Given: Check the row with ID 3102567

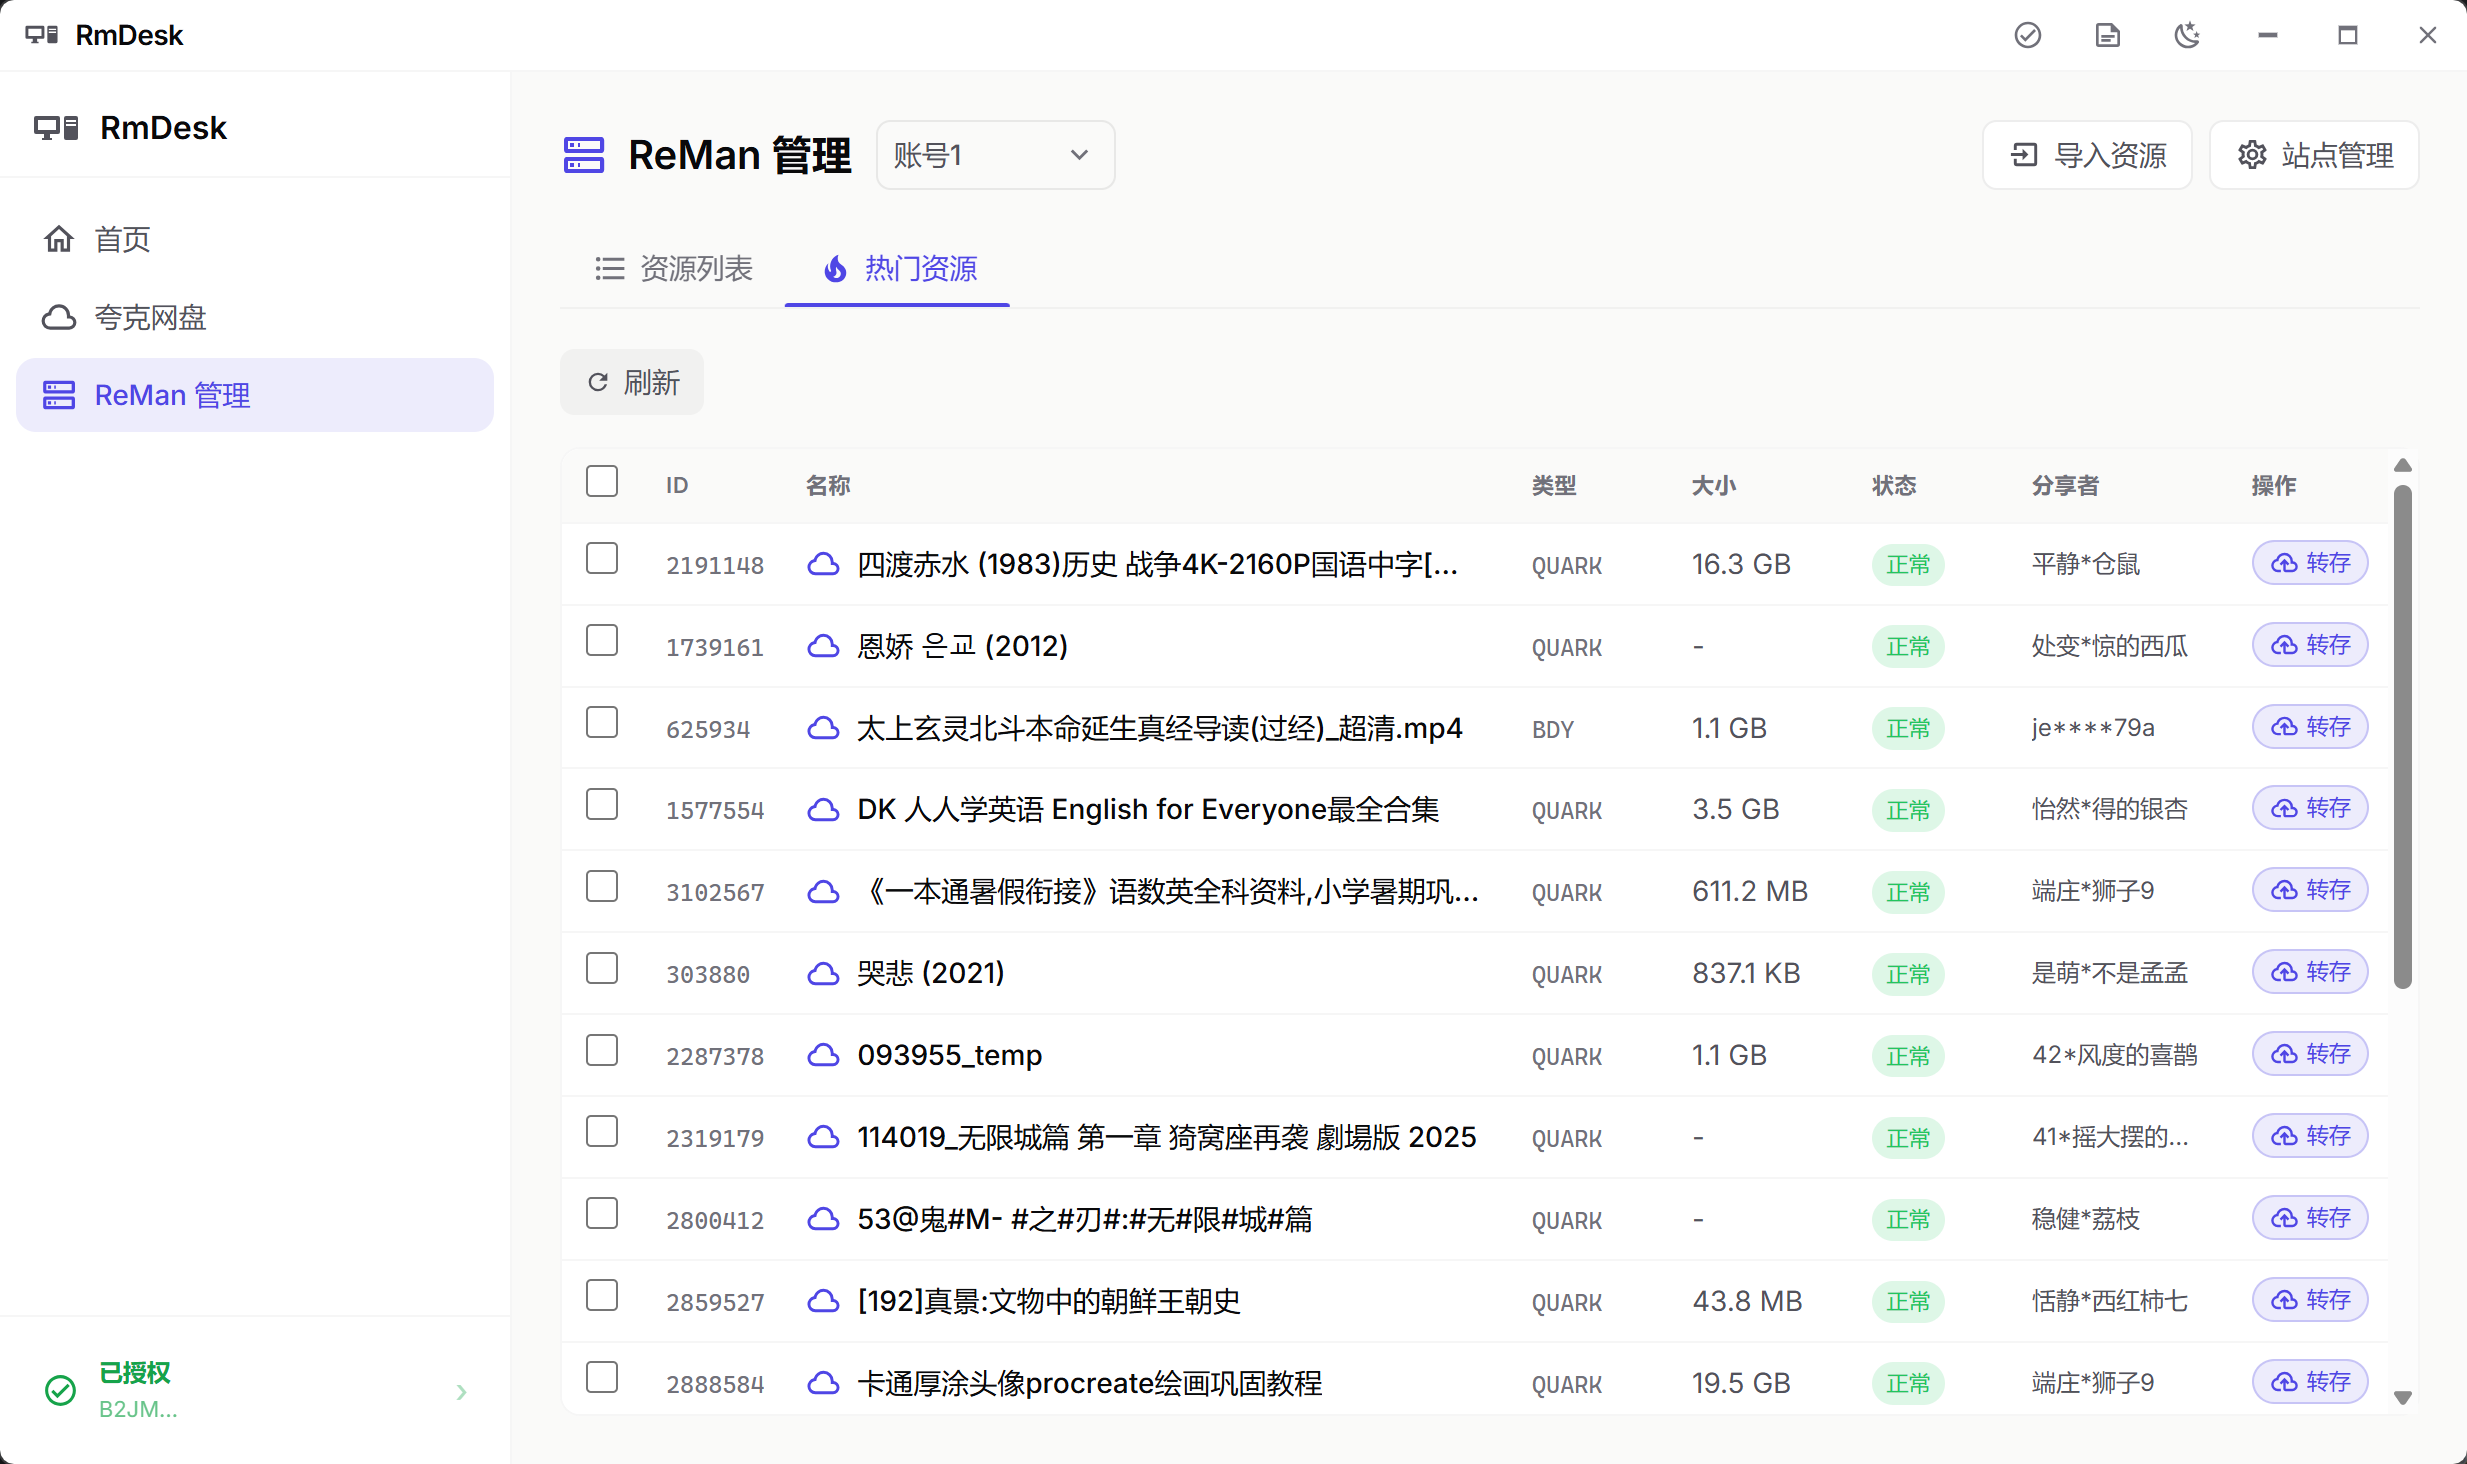Looking at the screenshot, I should (602, 886).
